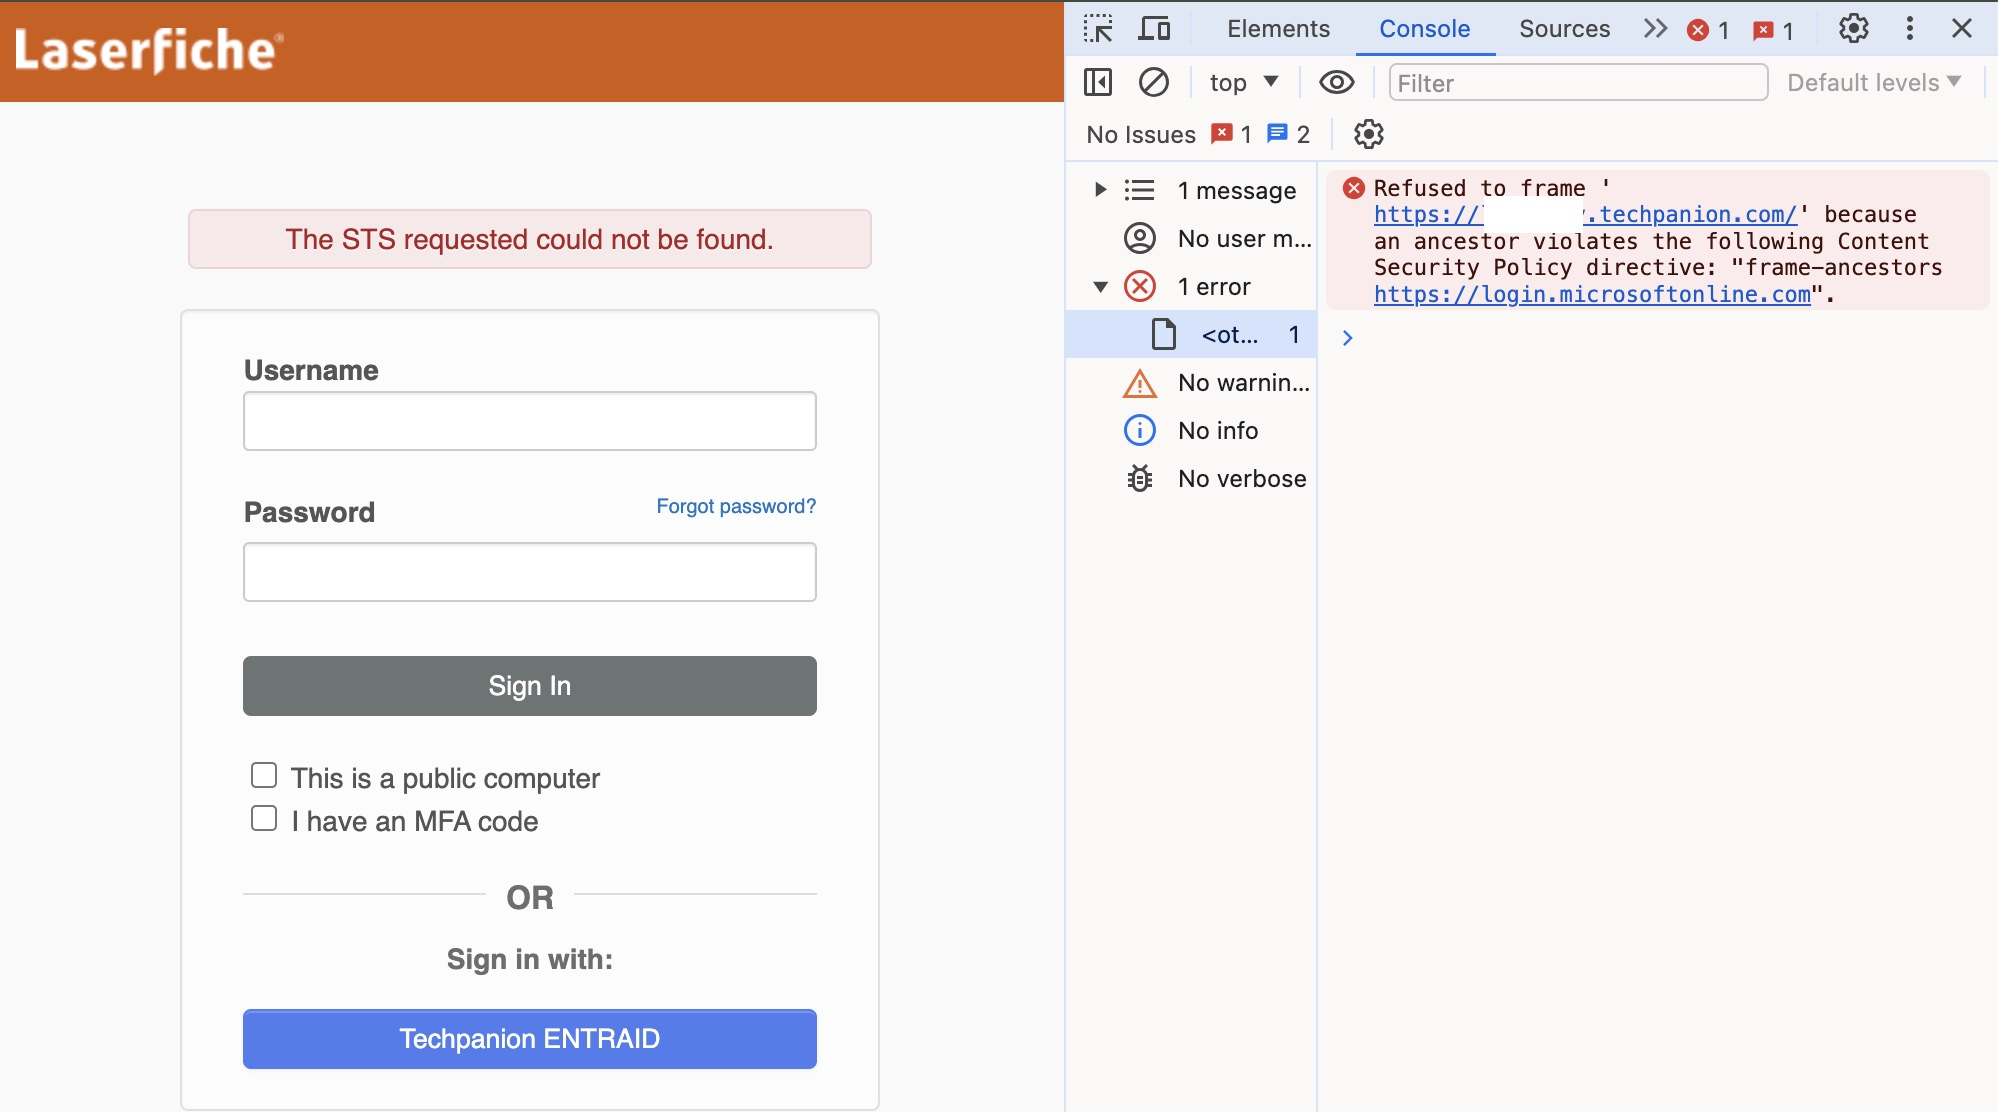
Task: Select the 1 message list icon
Action: click(x=1139, y=189)
